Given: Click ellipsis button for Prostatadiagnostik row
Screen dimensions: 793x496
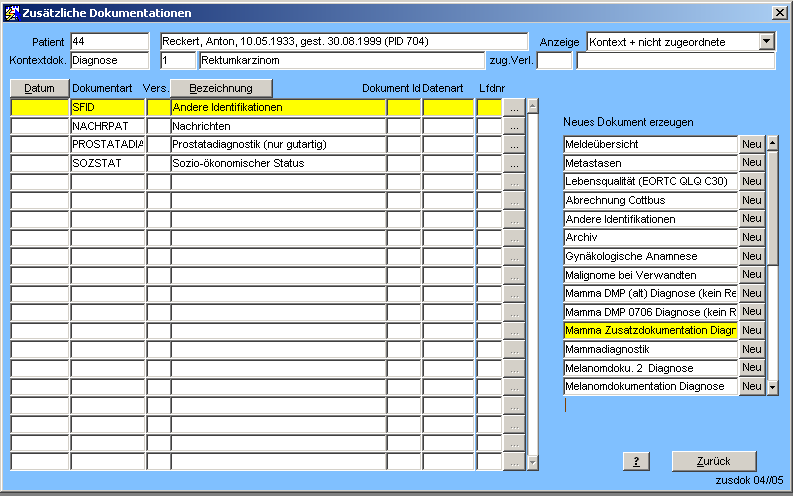Looking at the screenshot, I should click(x=513, y=145).
